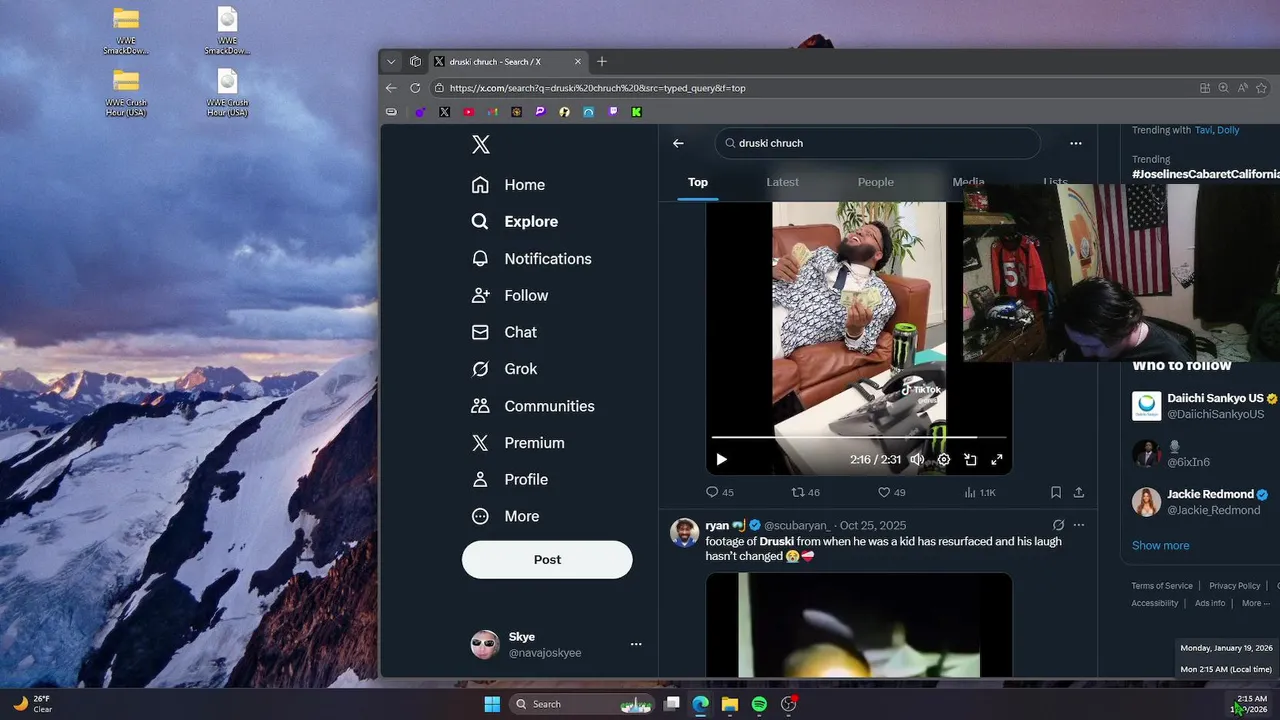The height and width of the screenshot is (720, 1280).
Task: Open Jackie Redmond's profile suggestion
Action: click(x=1210, y=494)
